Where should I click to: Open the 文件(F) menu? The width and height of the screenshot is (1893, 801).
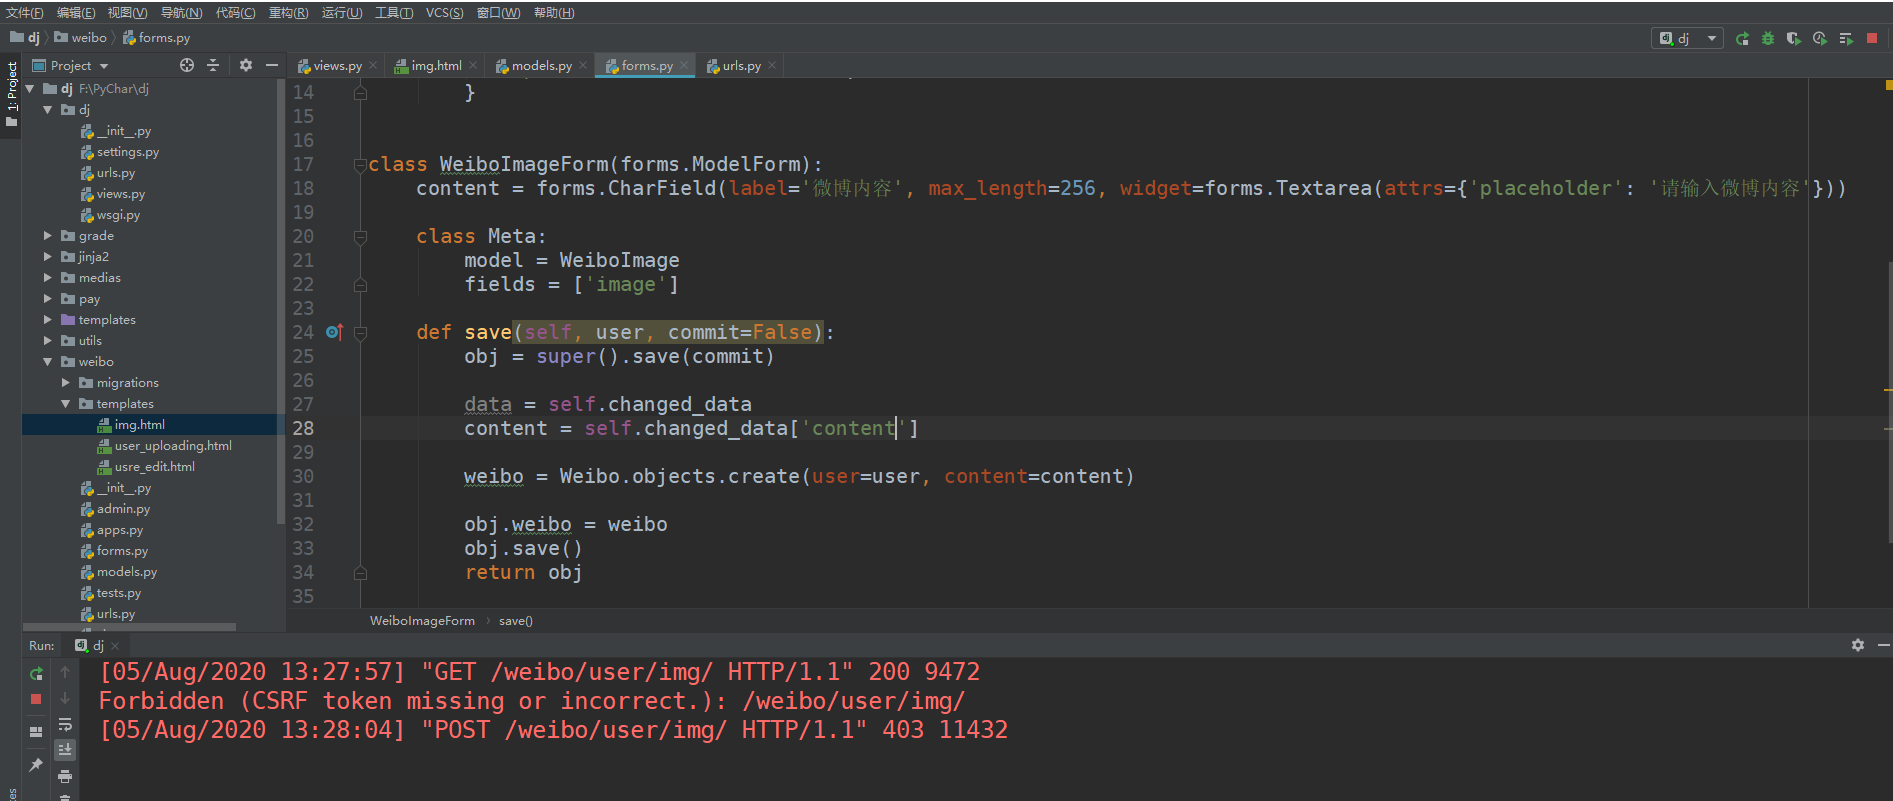pos(25,13)
